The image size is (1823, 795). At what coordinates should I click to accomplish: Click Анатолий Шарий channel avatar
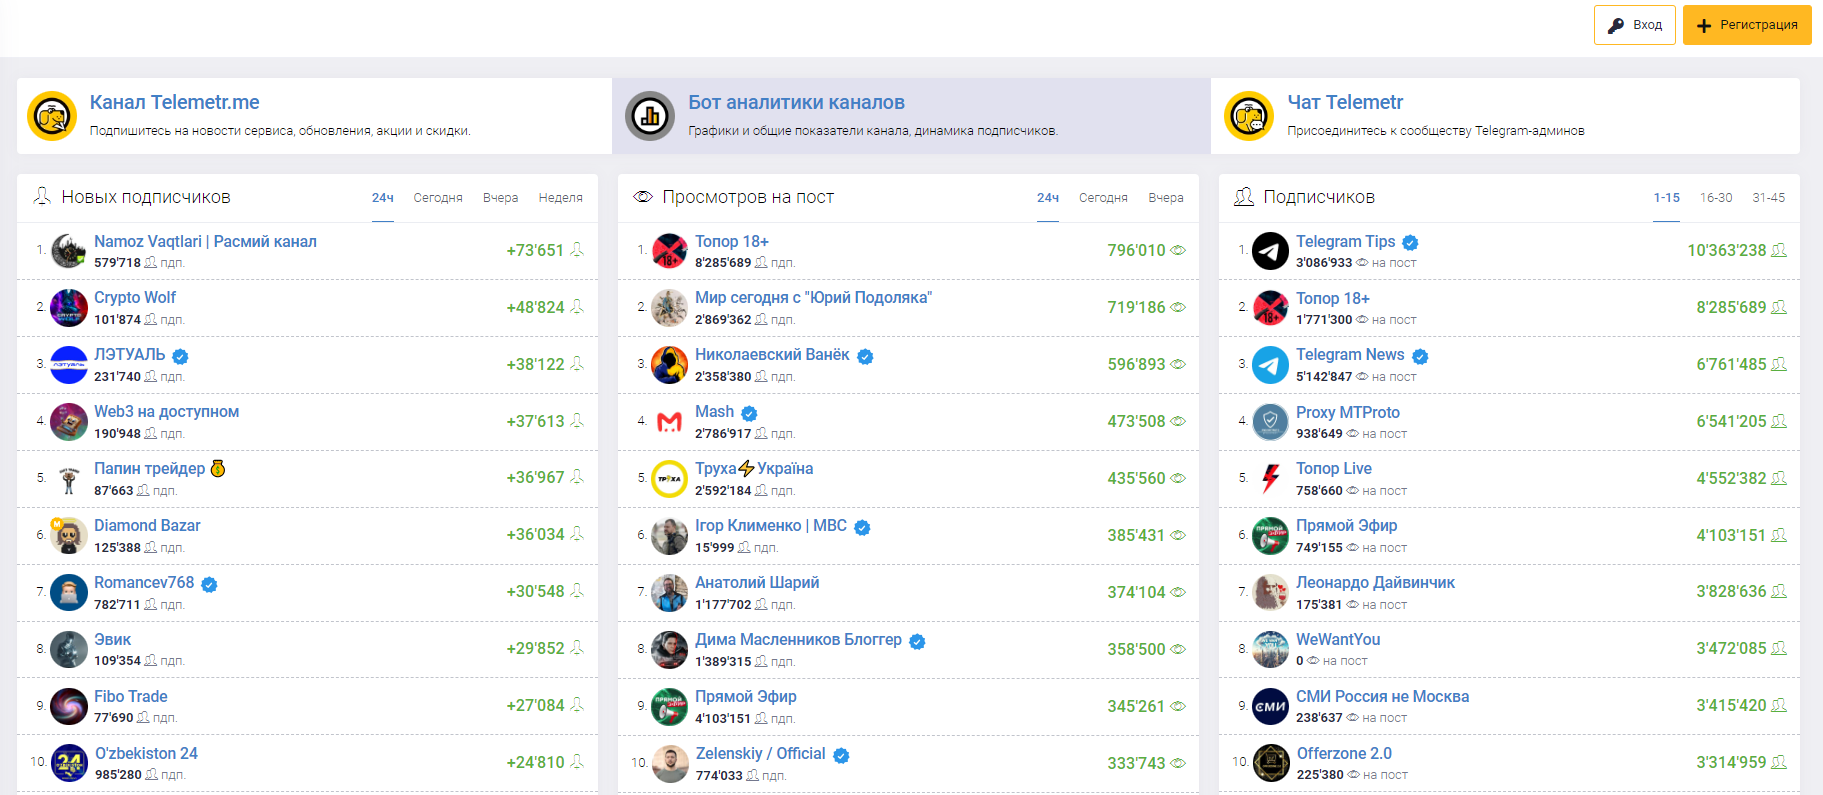(x=670, y=593)
